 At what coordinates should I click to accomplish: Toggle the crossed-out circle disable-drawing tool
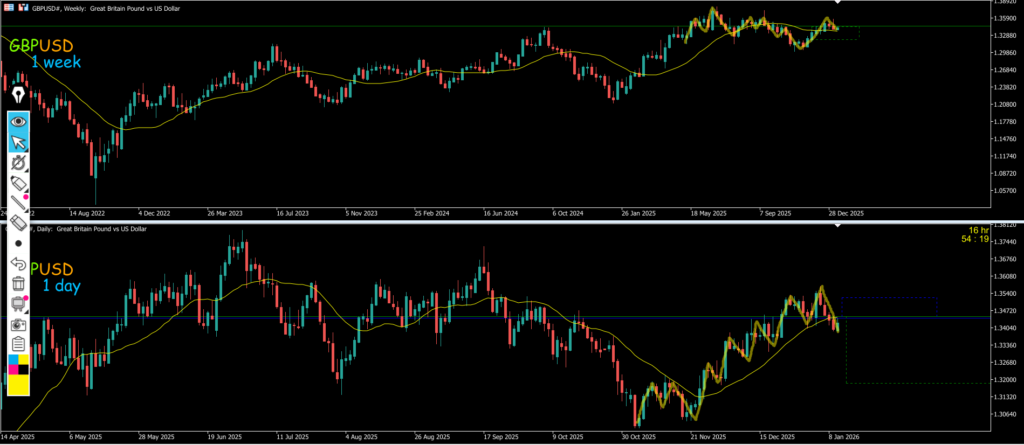click(x=18, y=162)
